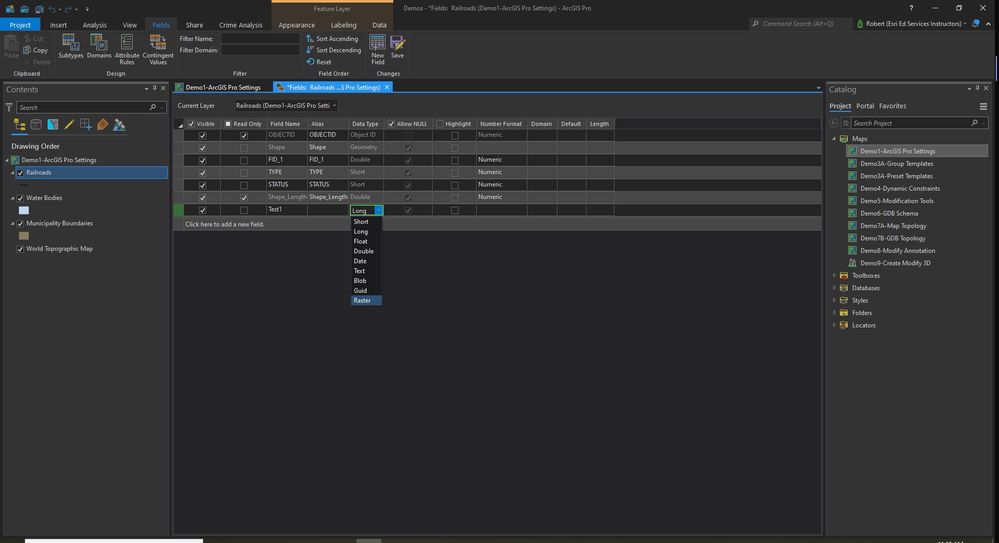Expand Folders in Catalog
Screen dimensions: 999x543
coord(834,312)
